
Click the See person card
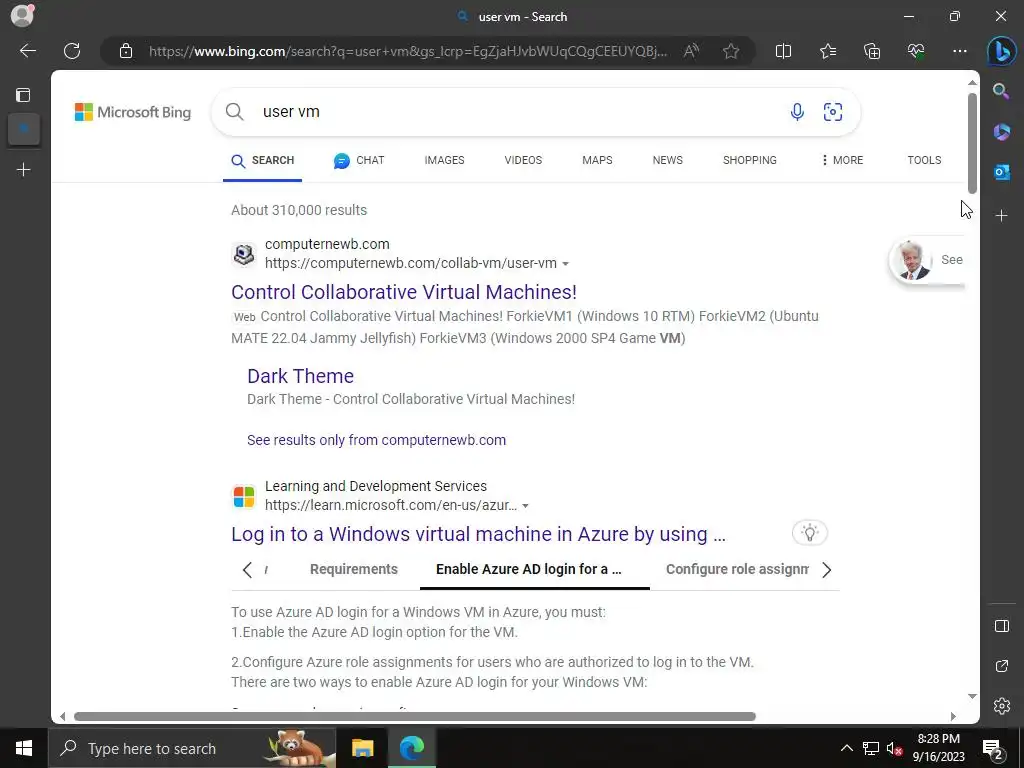927,260
